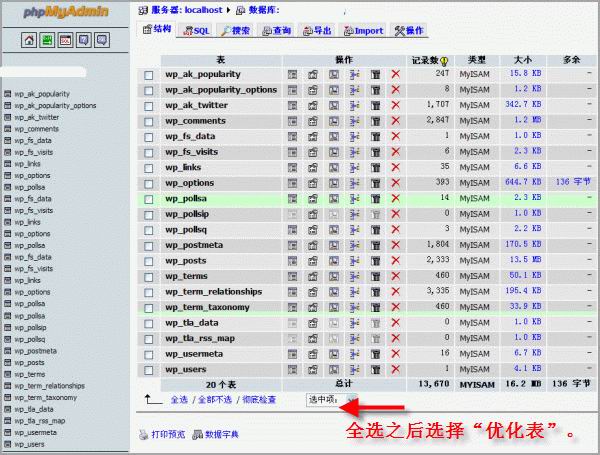Click empty trash icon in wp_users row
The width and height of the screenshot is (600, 455).
(375, 370)
